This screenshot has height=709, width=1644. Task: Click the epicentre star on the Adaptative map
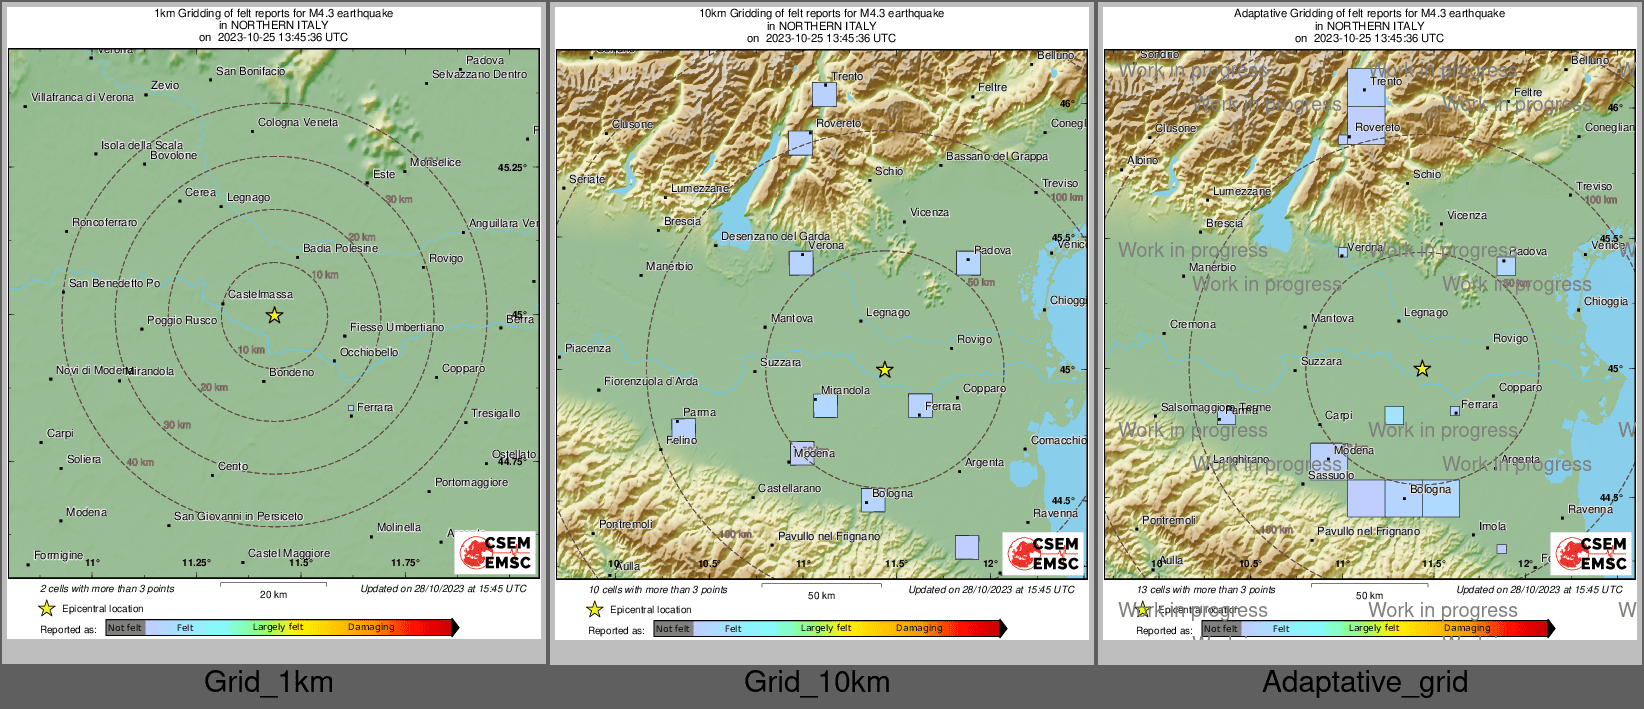click(1422, 369)
